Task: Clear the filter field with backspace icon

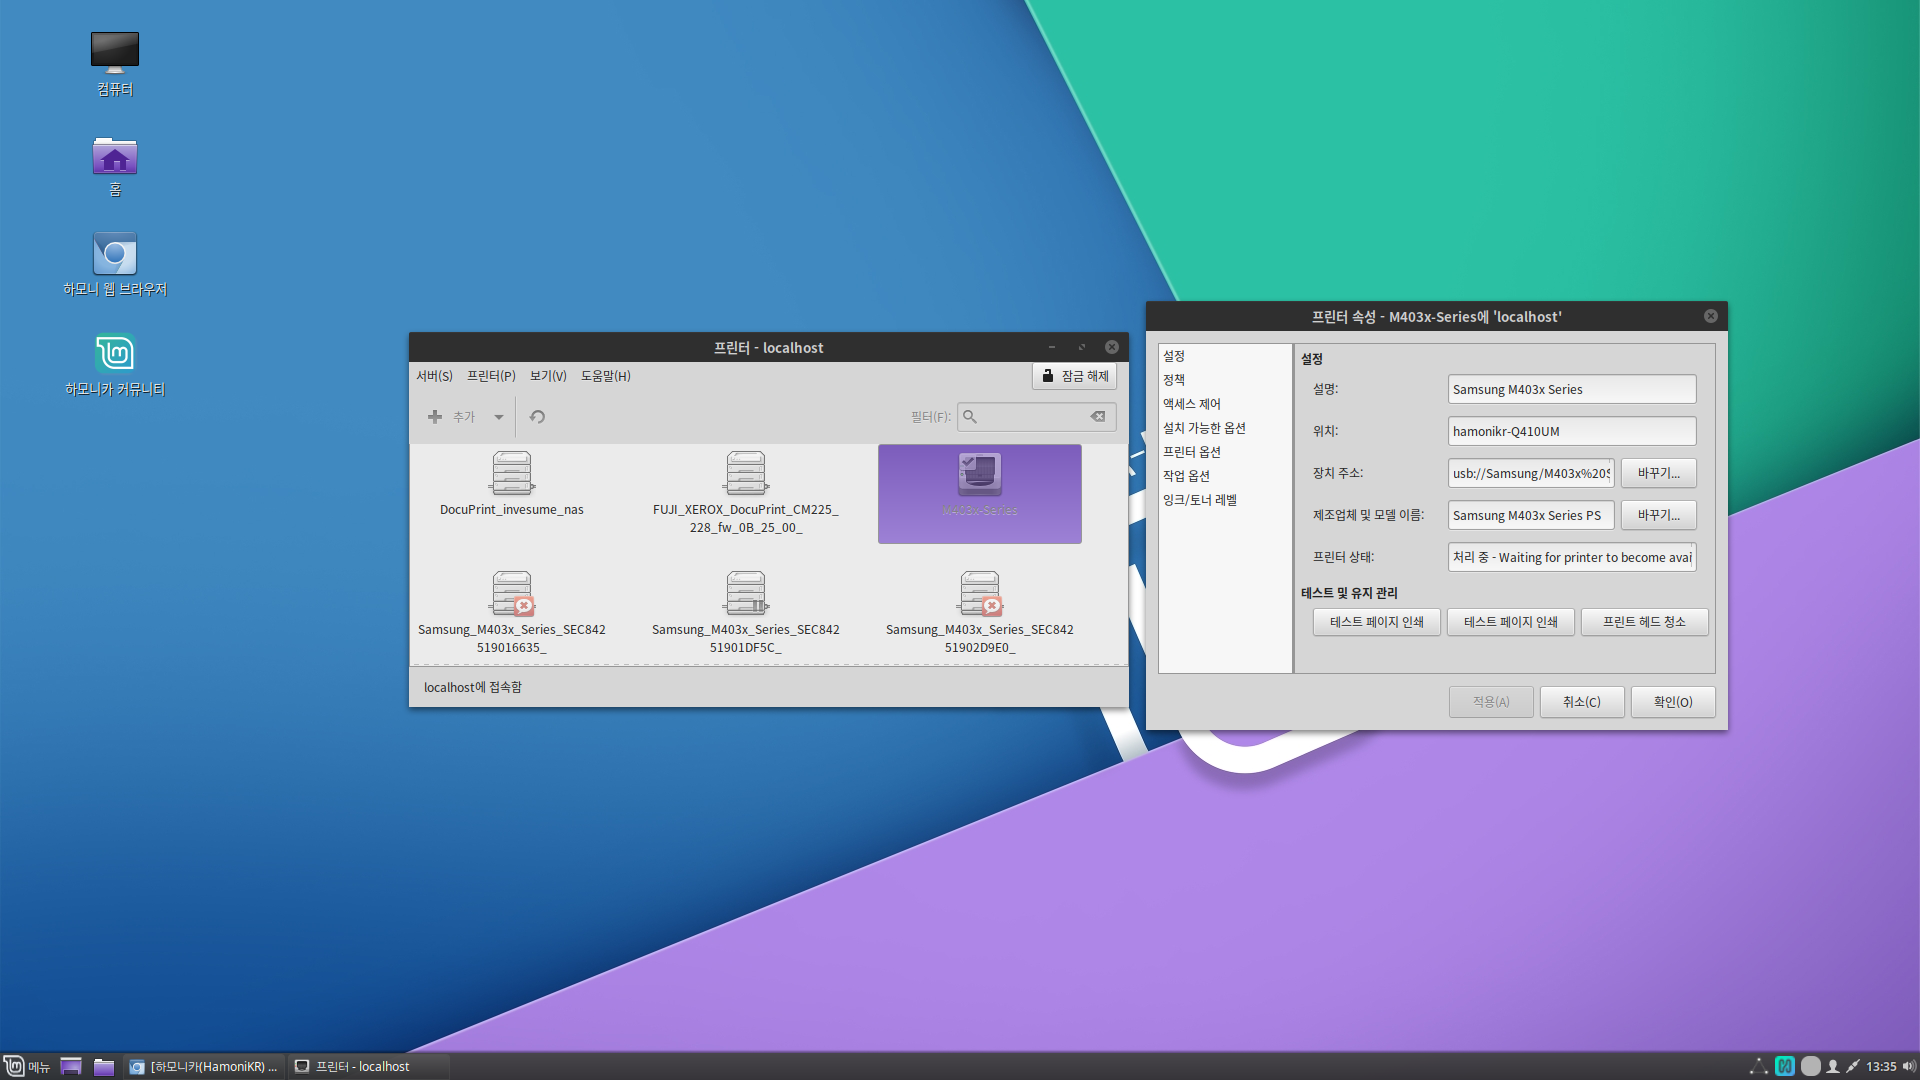Action: 1098,417
